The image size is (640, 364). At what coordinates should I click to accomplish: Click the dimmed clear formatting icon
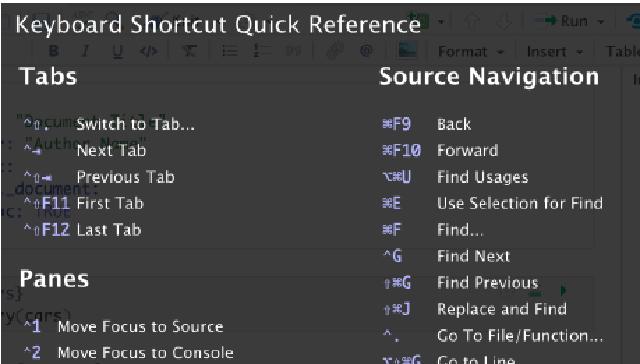click(x=189, y=51)
